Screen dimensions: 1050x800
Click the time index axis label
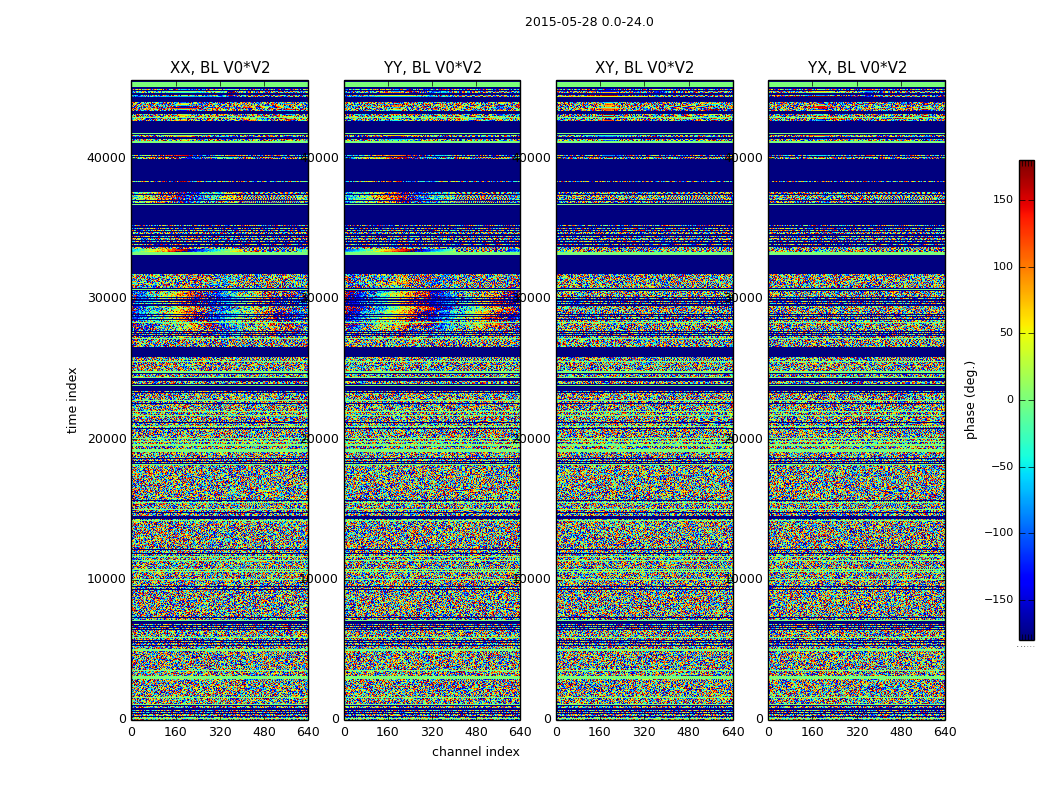pos(72,400)
